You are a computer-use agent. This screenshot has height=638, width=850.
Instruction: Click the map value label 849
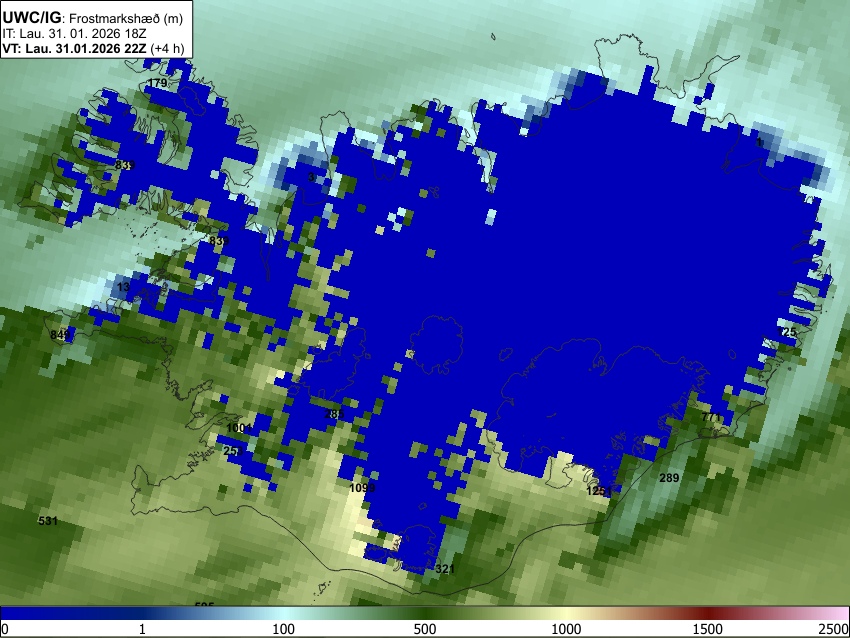click(x=60, y=335)
